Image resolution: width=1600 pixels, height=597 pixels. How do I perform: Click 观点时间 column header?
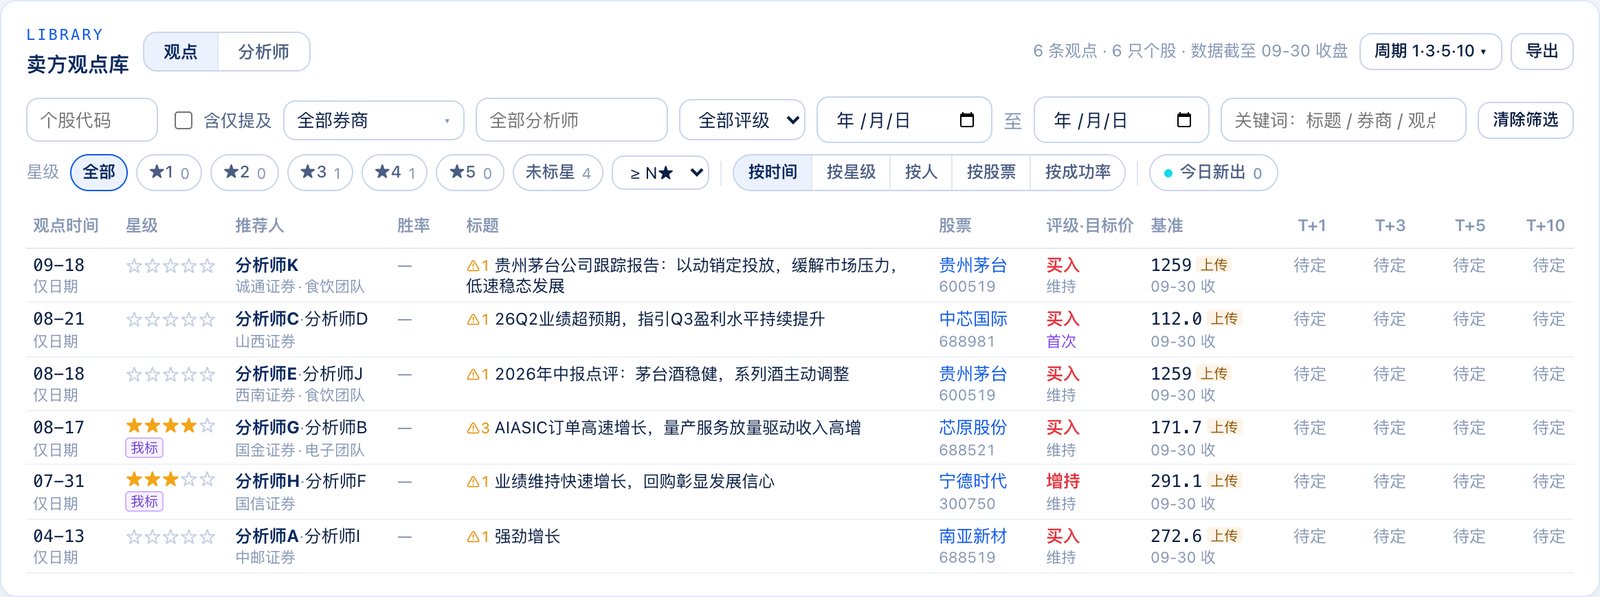(x=66, y=226)
